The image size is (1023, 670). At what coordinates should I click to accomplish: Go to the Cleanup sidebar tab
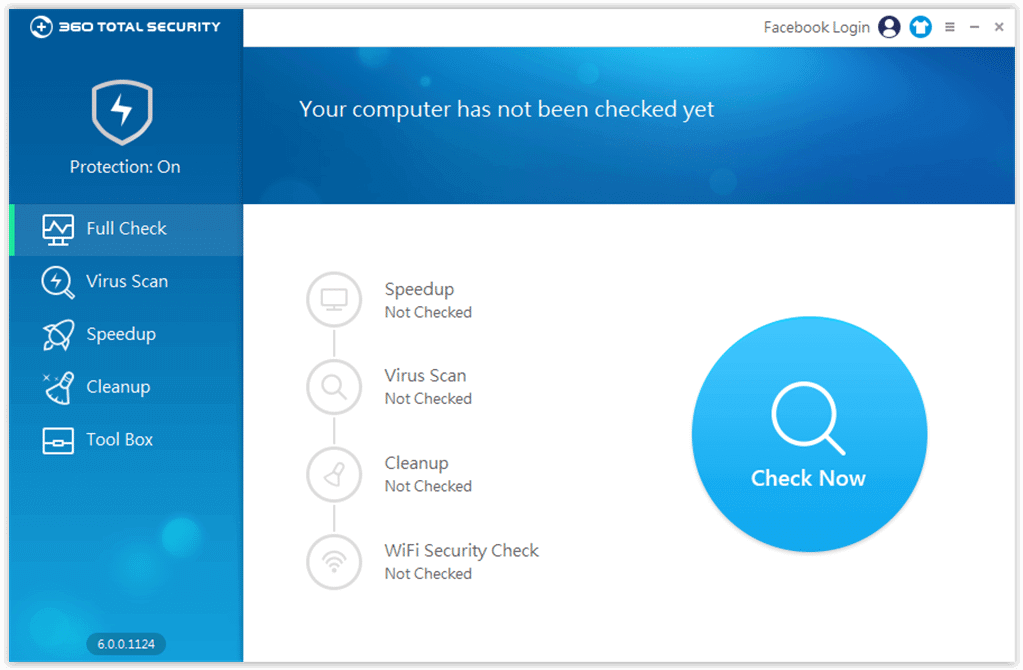(x=118, y=387)
